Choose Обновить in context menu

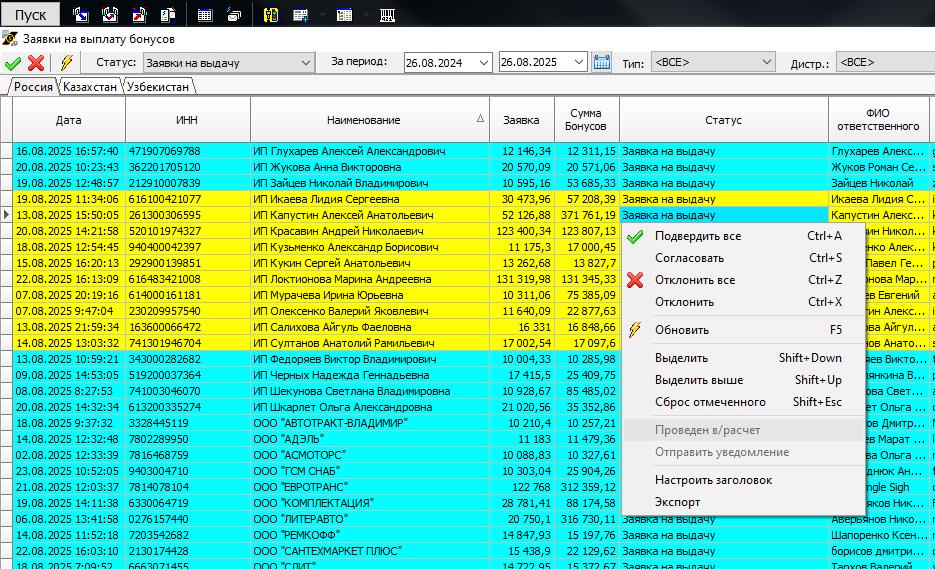coord(744,330)
